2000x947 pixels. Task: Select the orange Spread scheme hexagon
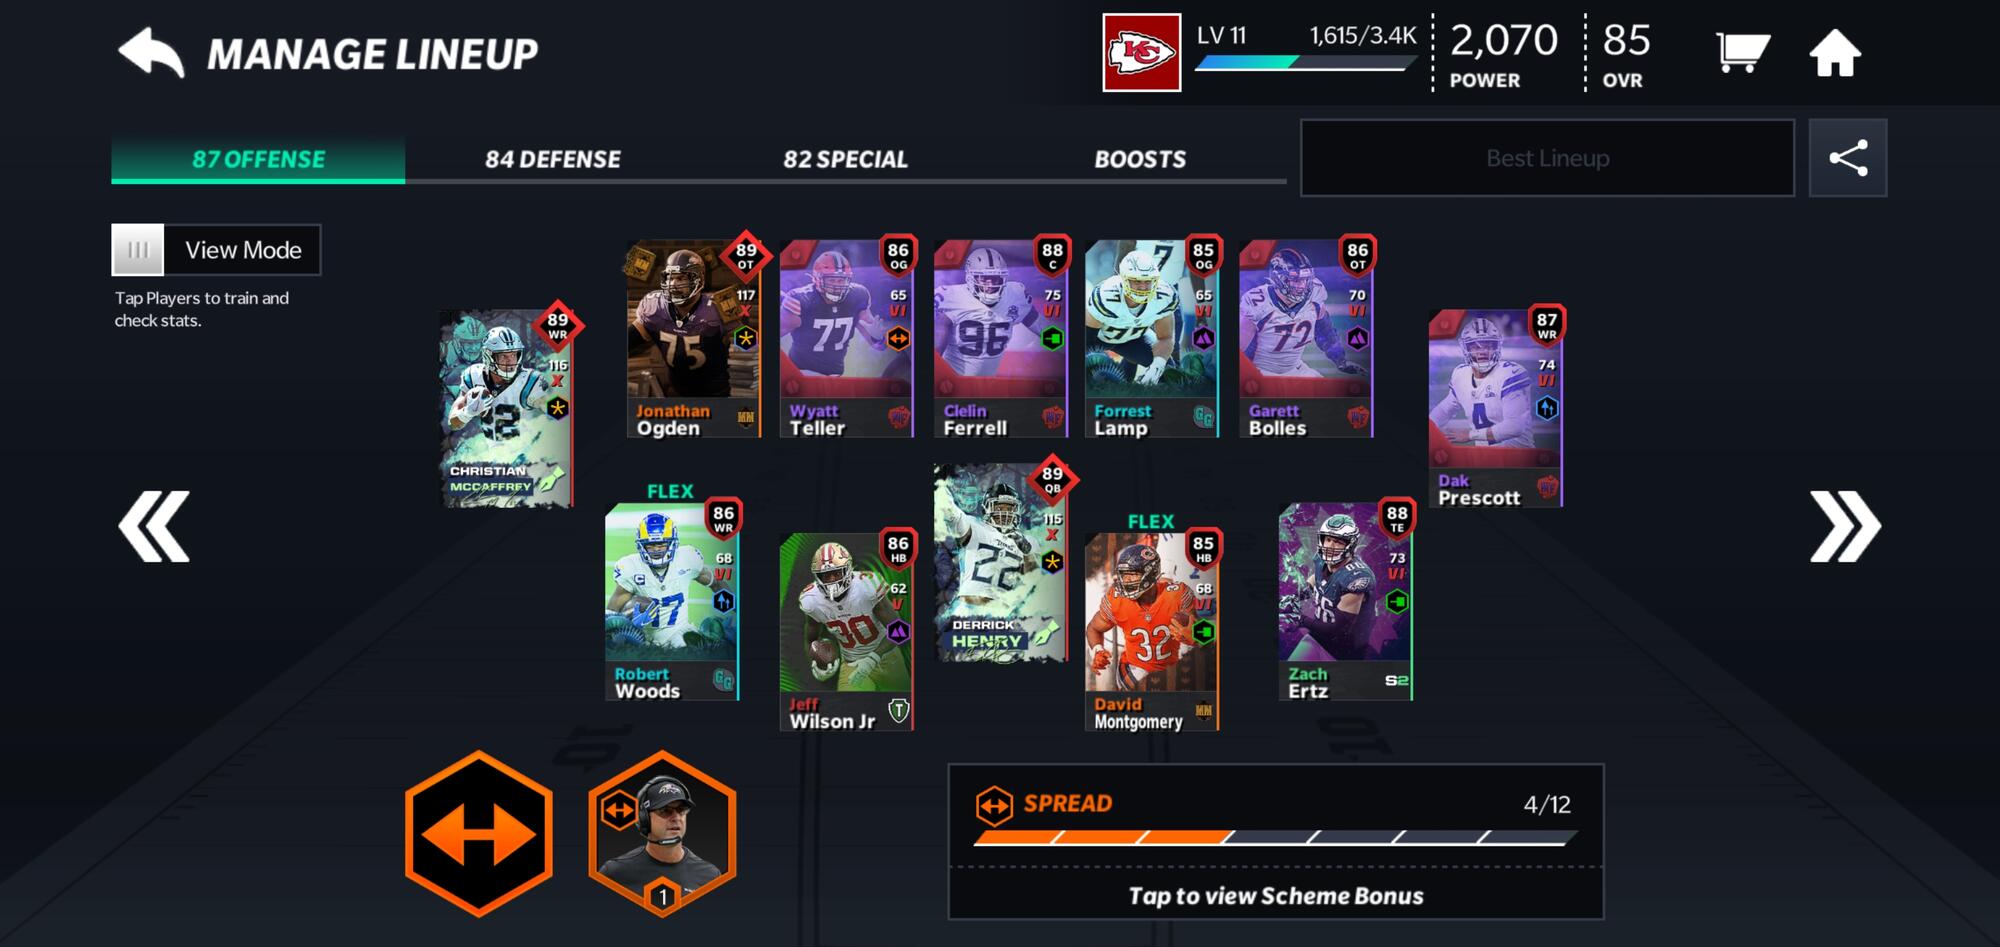(x=479, y=833)
